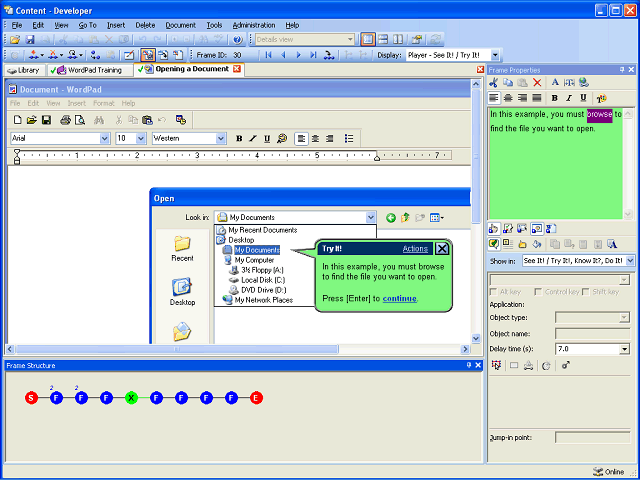Open the Display player mode dropdown
The height and width of the screenshot is (480, 640).
(495, 55)
